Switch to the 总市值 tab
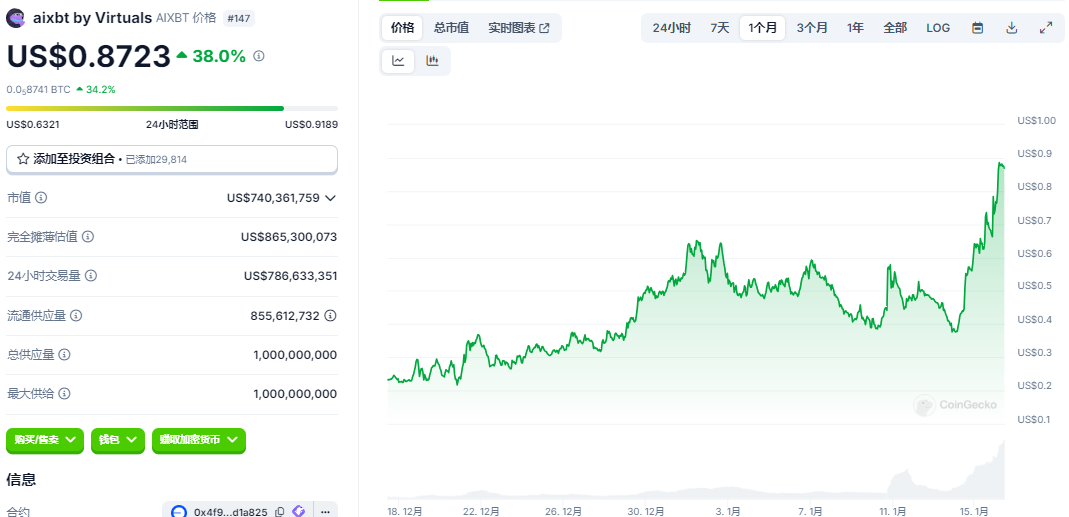 tap(451, 28)
